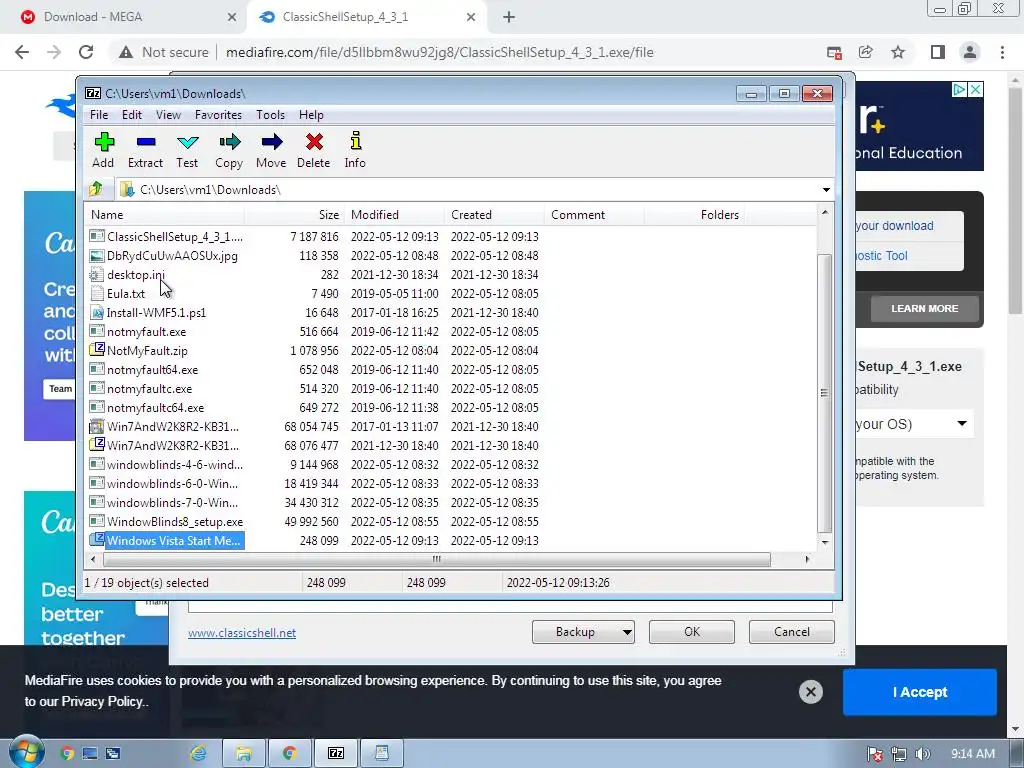Open the Windows Start orb

tap(26, 753)
